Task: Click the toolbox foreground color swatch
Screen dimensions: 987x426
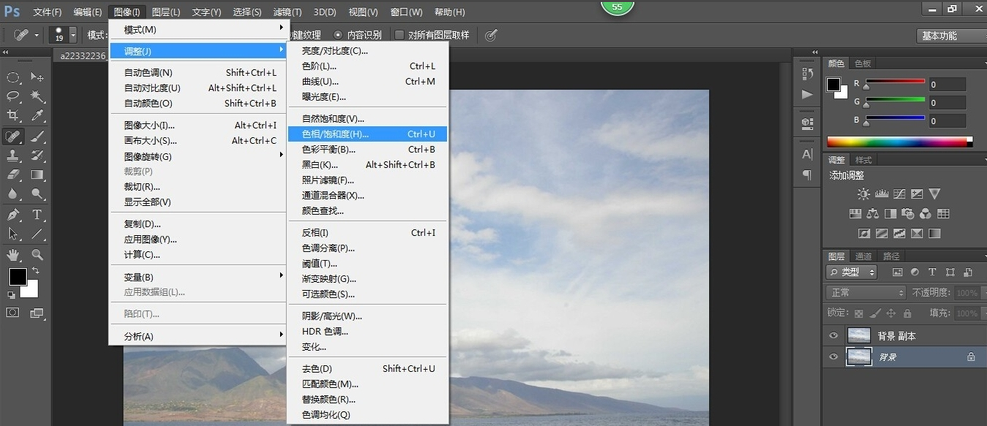Action: pos(17,276)
